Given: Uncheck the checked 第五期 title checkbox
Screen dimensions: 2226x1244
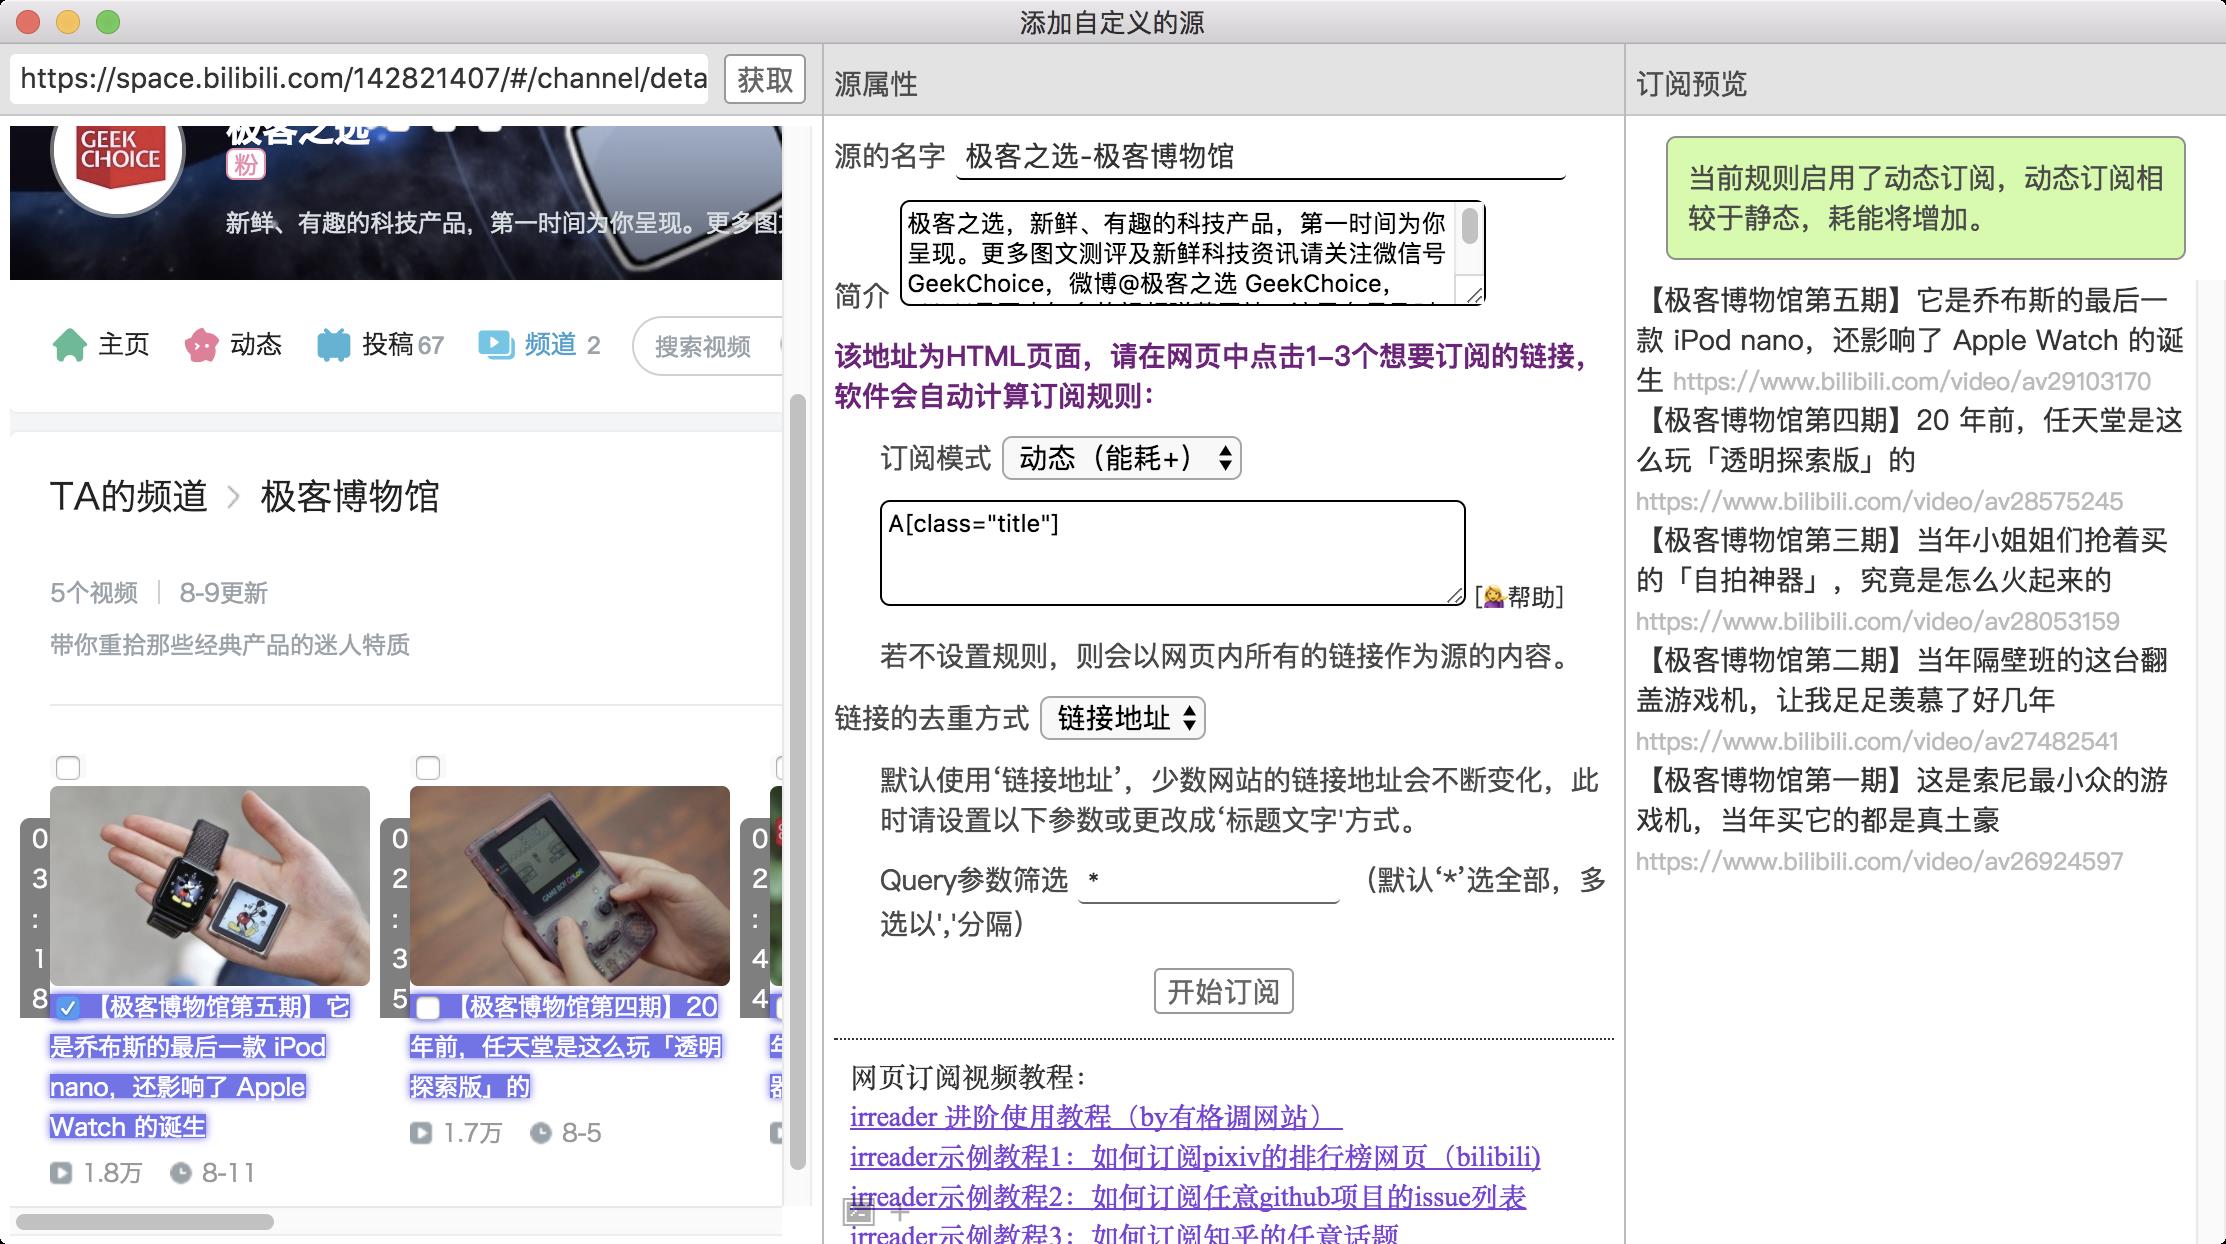Looking at the screenshot, I should pos(67,1008).
